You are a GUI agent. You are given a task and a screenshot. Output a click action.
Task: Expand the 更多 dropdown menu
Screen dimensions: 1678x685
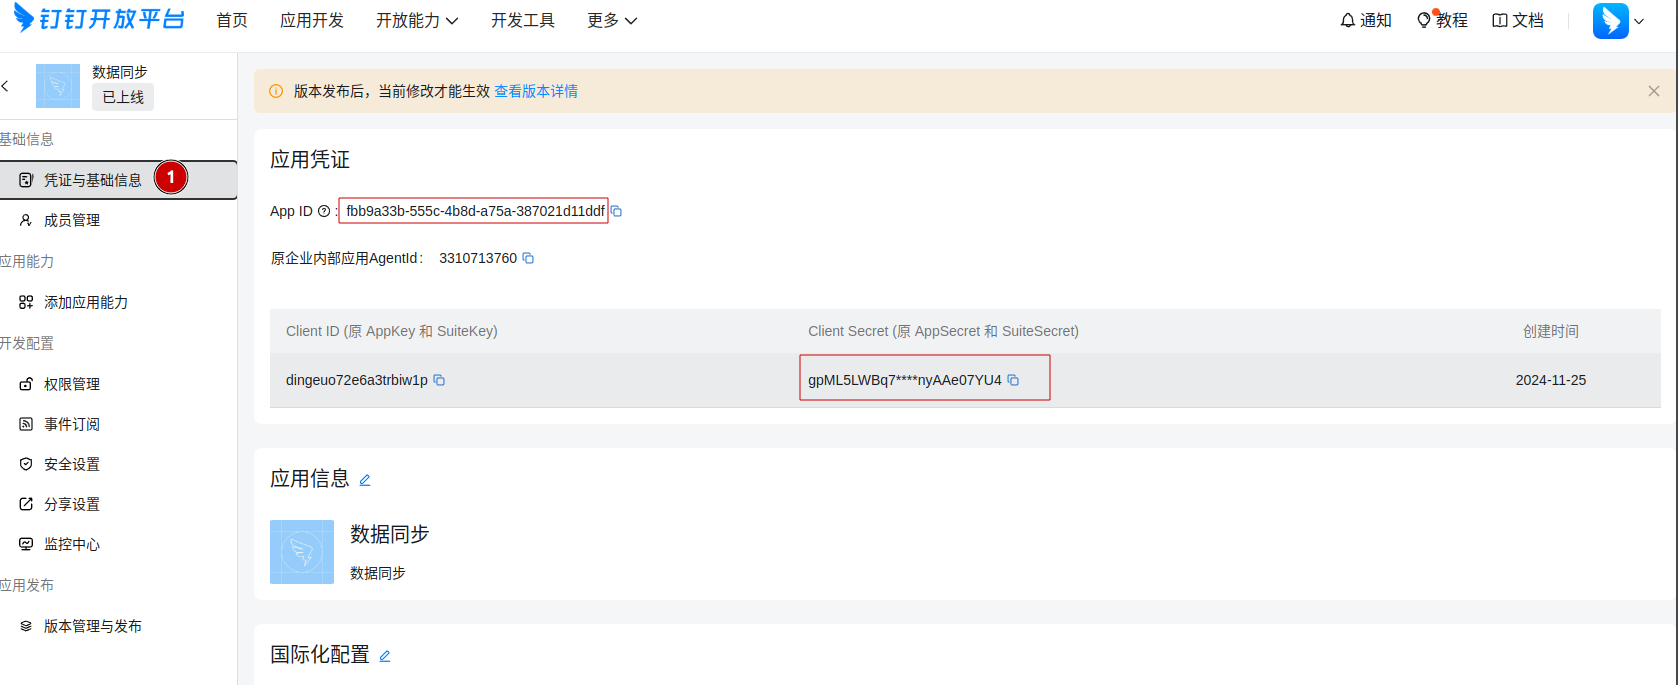(x=611, y=20)
